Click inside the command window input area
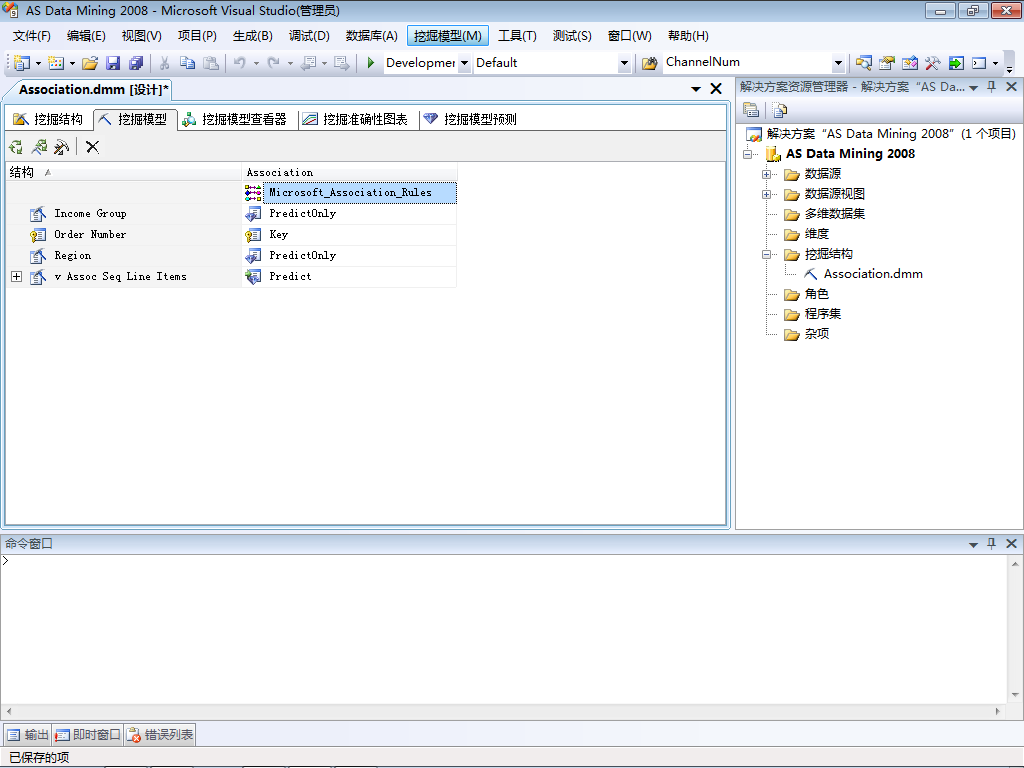 click(x=503, y=630)
